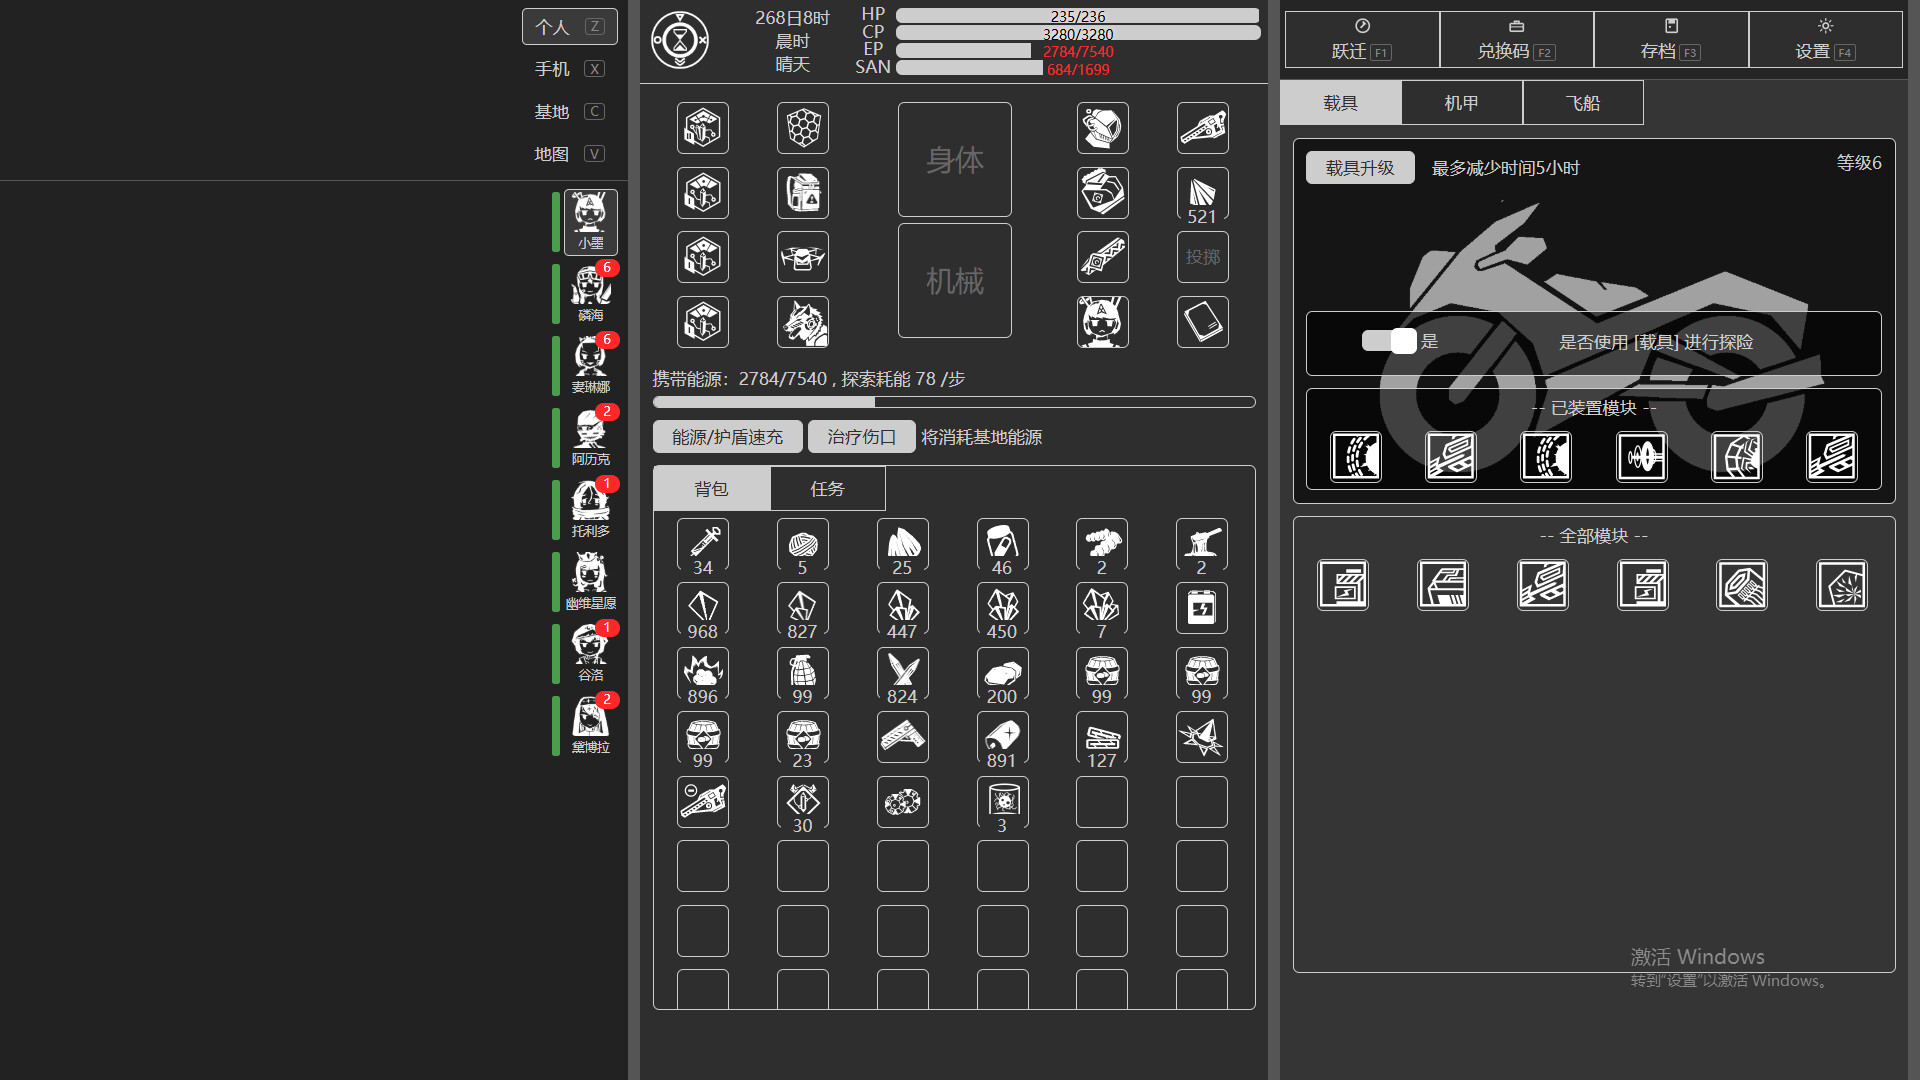Switch to 飞船 tab

1583,103
